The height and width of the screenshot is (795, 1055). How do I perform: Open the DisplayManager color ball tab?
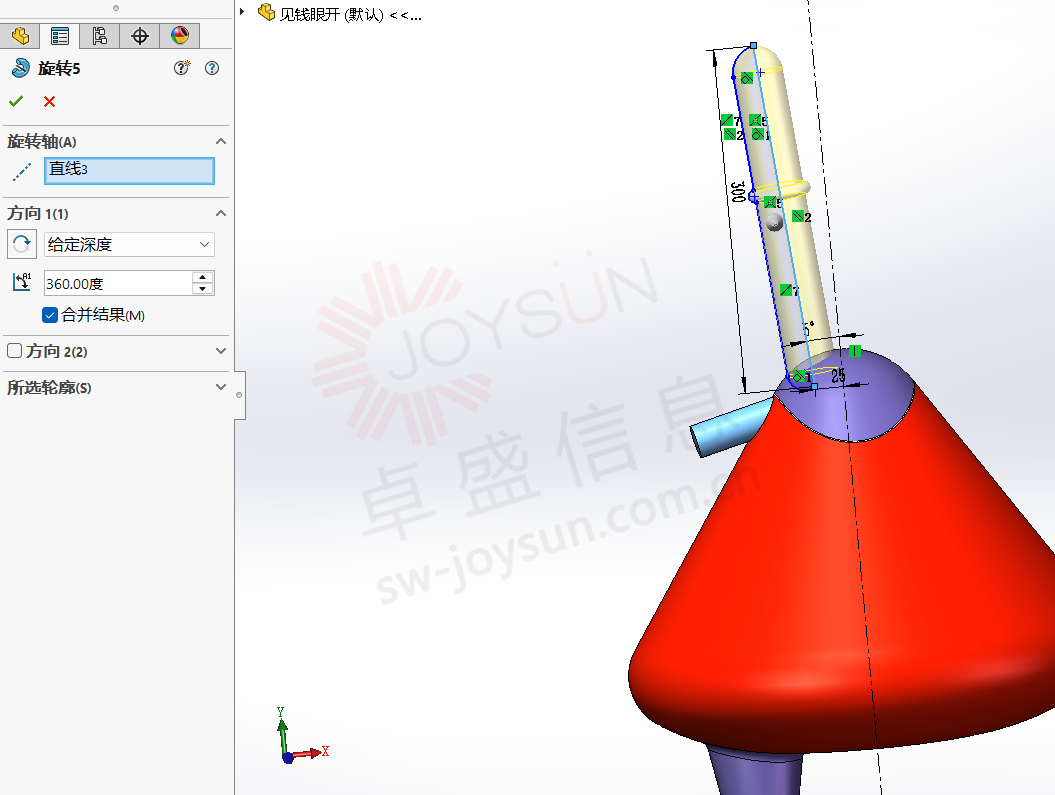180,36
